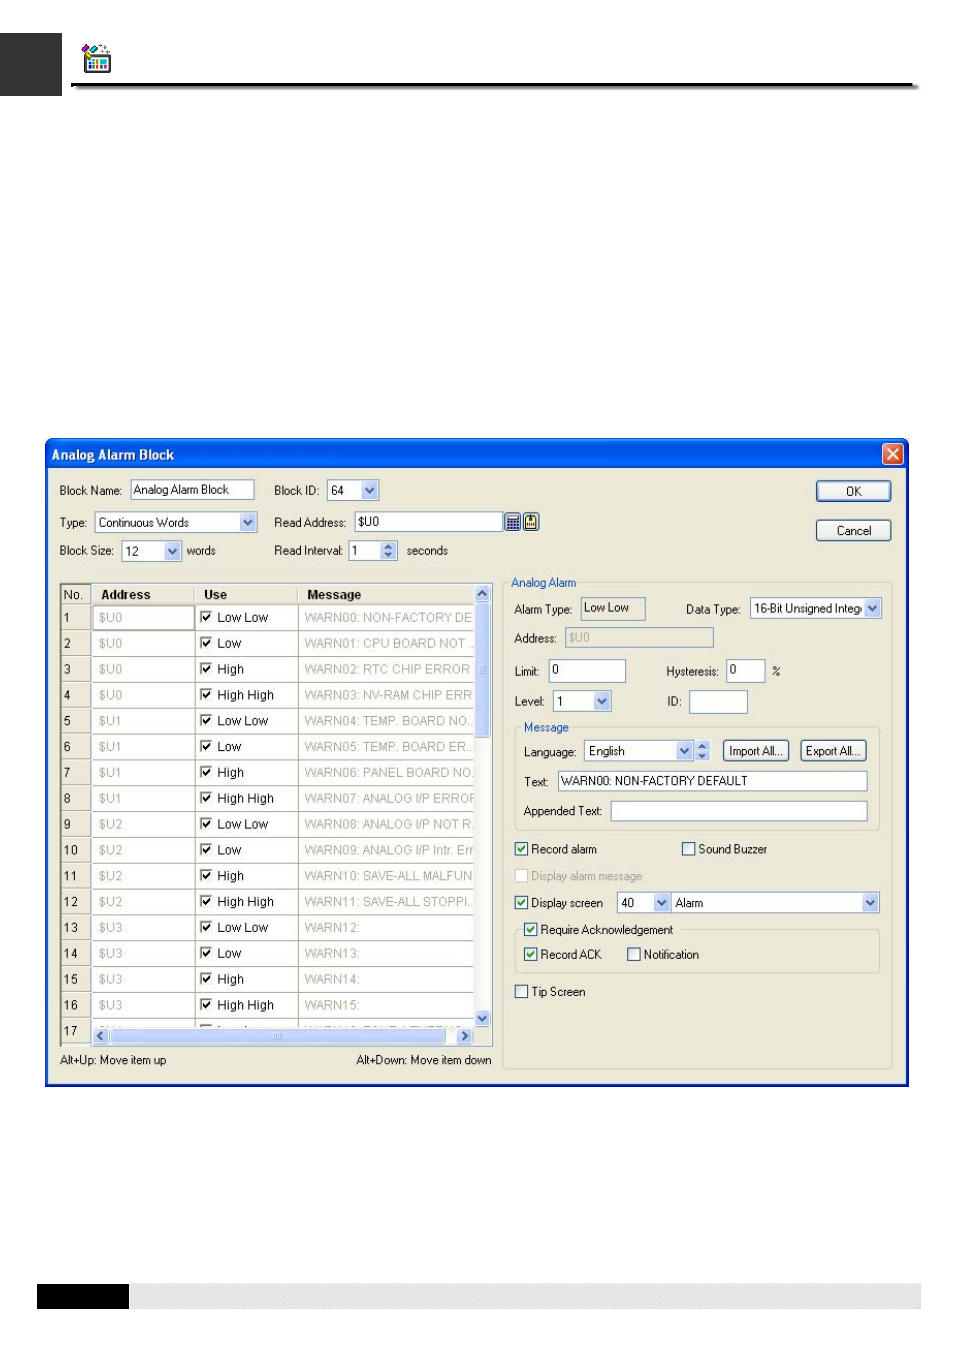954x1350 pixels.
Task: Toggle Use checkbox for row 7 High
Action: coord(206,772)
